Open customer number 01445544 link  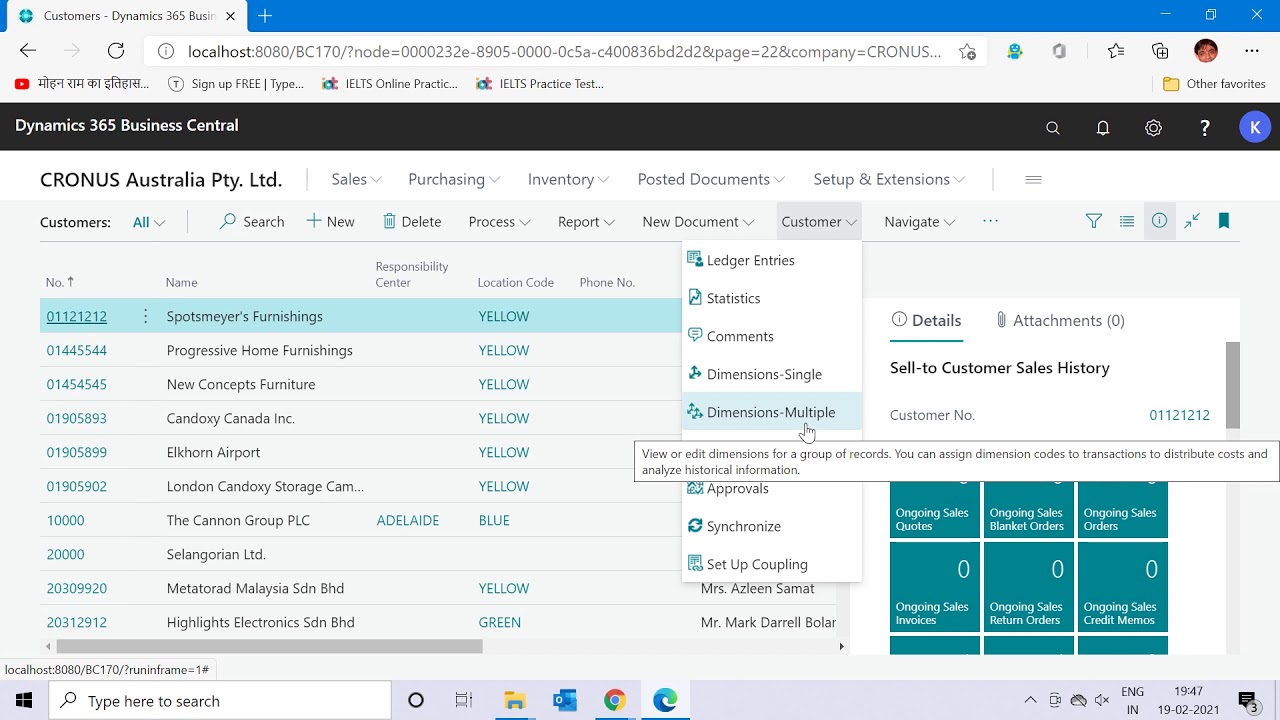pyautogui.click(x=76, y=350)
